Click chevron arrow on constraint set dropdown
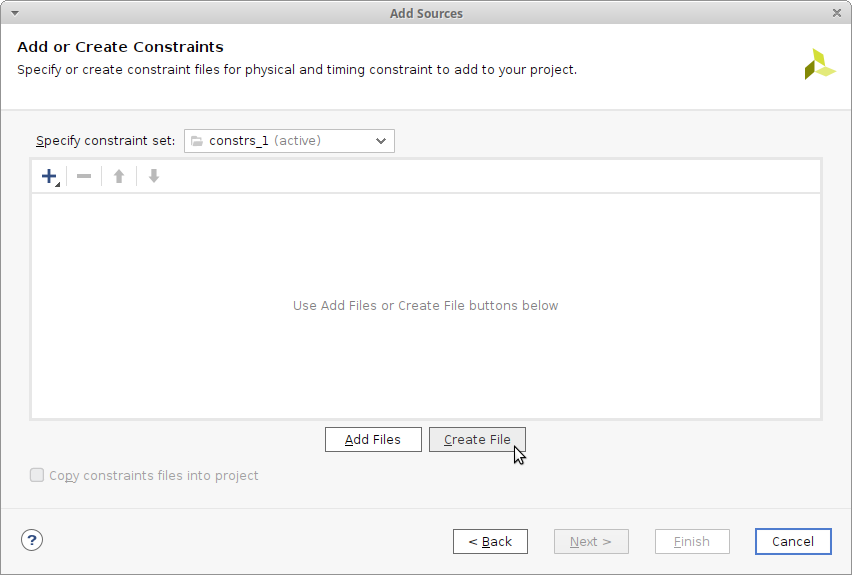This screenshot has width=852, height=575. coord(381,141)
